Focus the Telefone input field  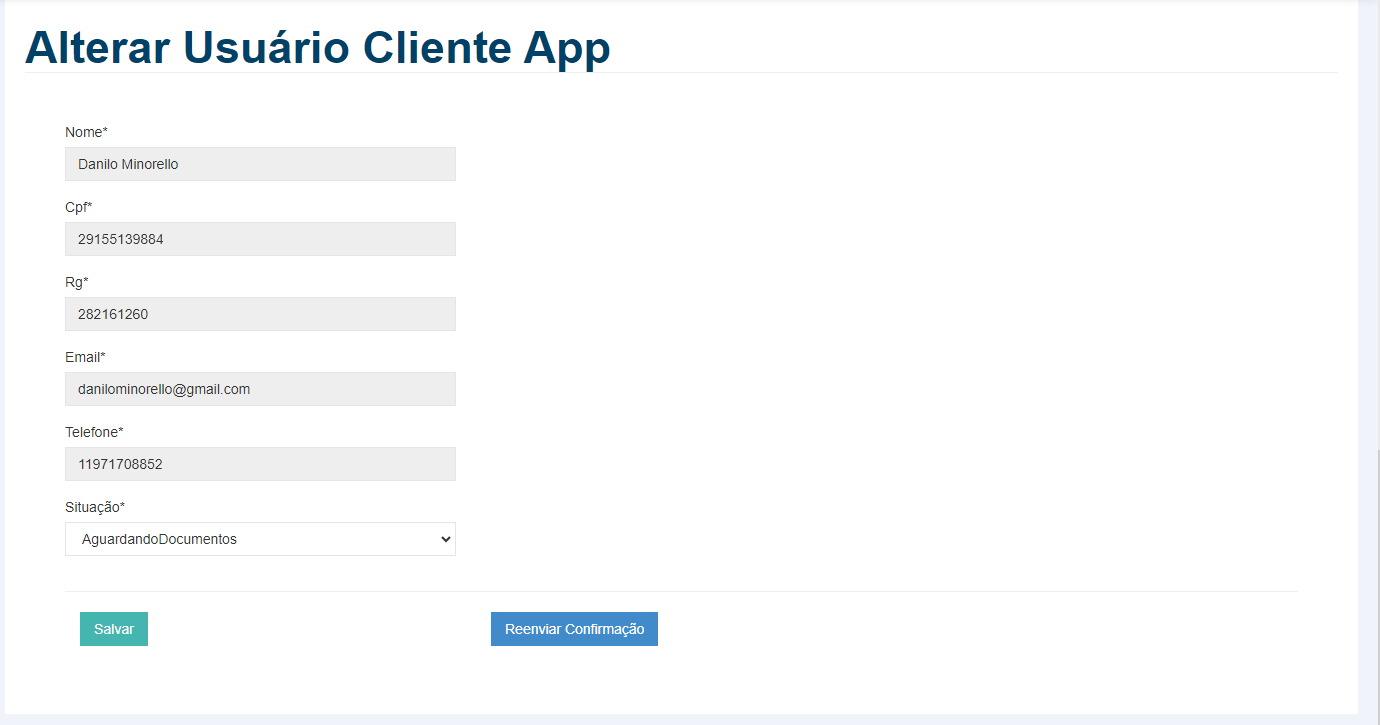260,464
